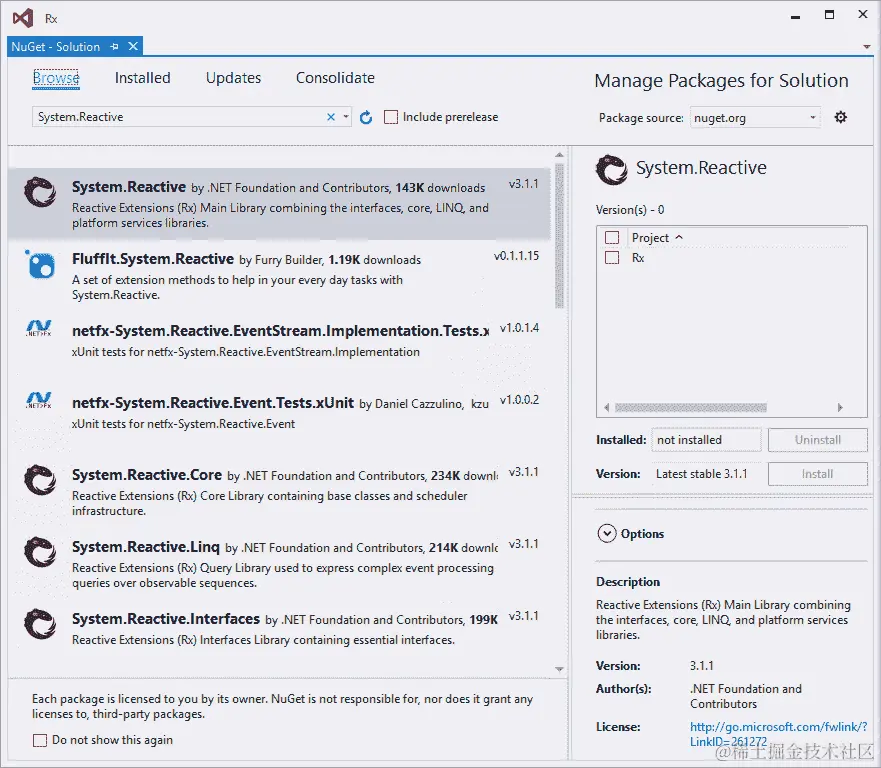Click v1.0.1.4 version label
881x768 pixels.
pyautogui.click(x=519, y=328)
